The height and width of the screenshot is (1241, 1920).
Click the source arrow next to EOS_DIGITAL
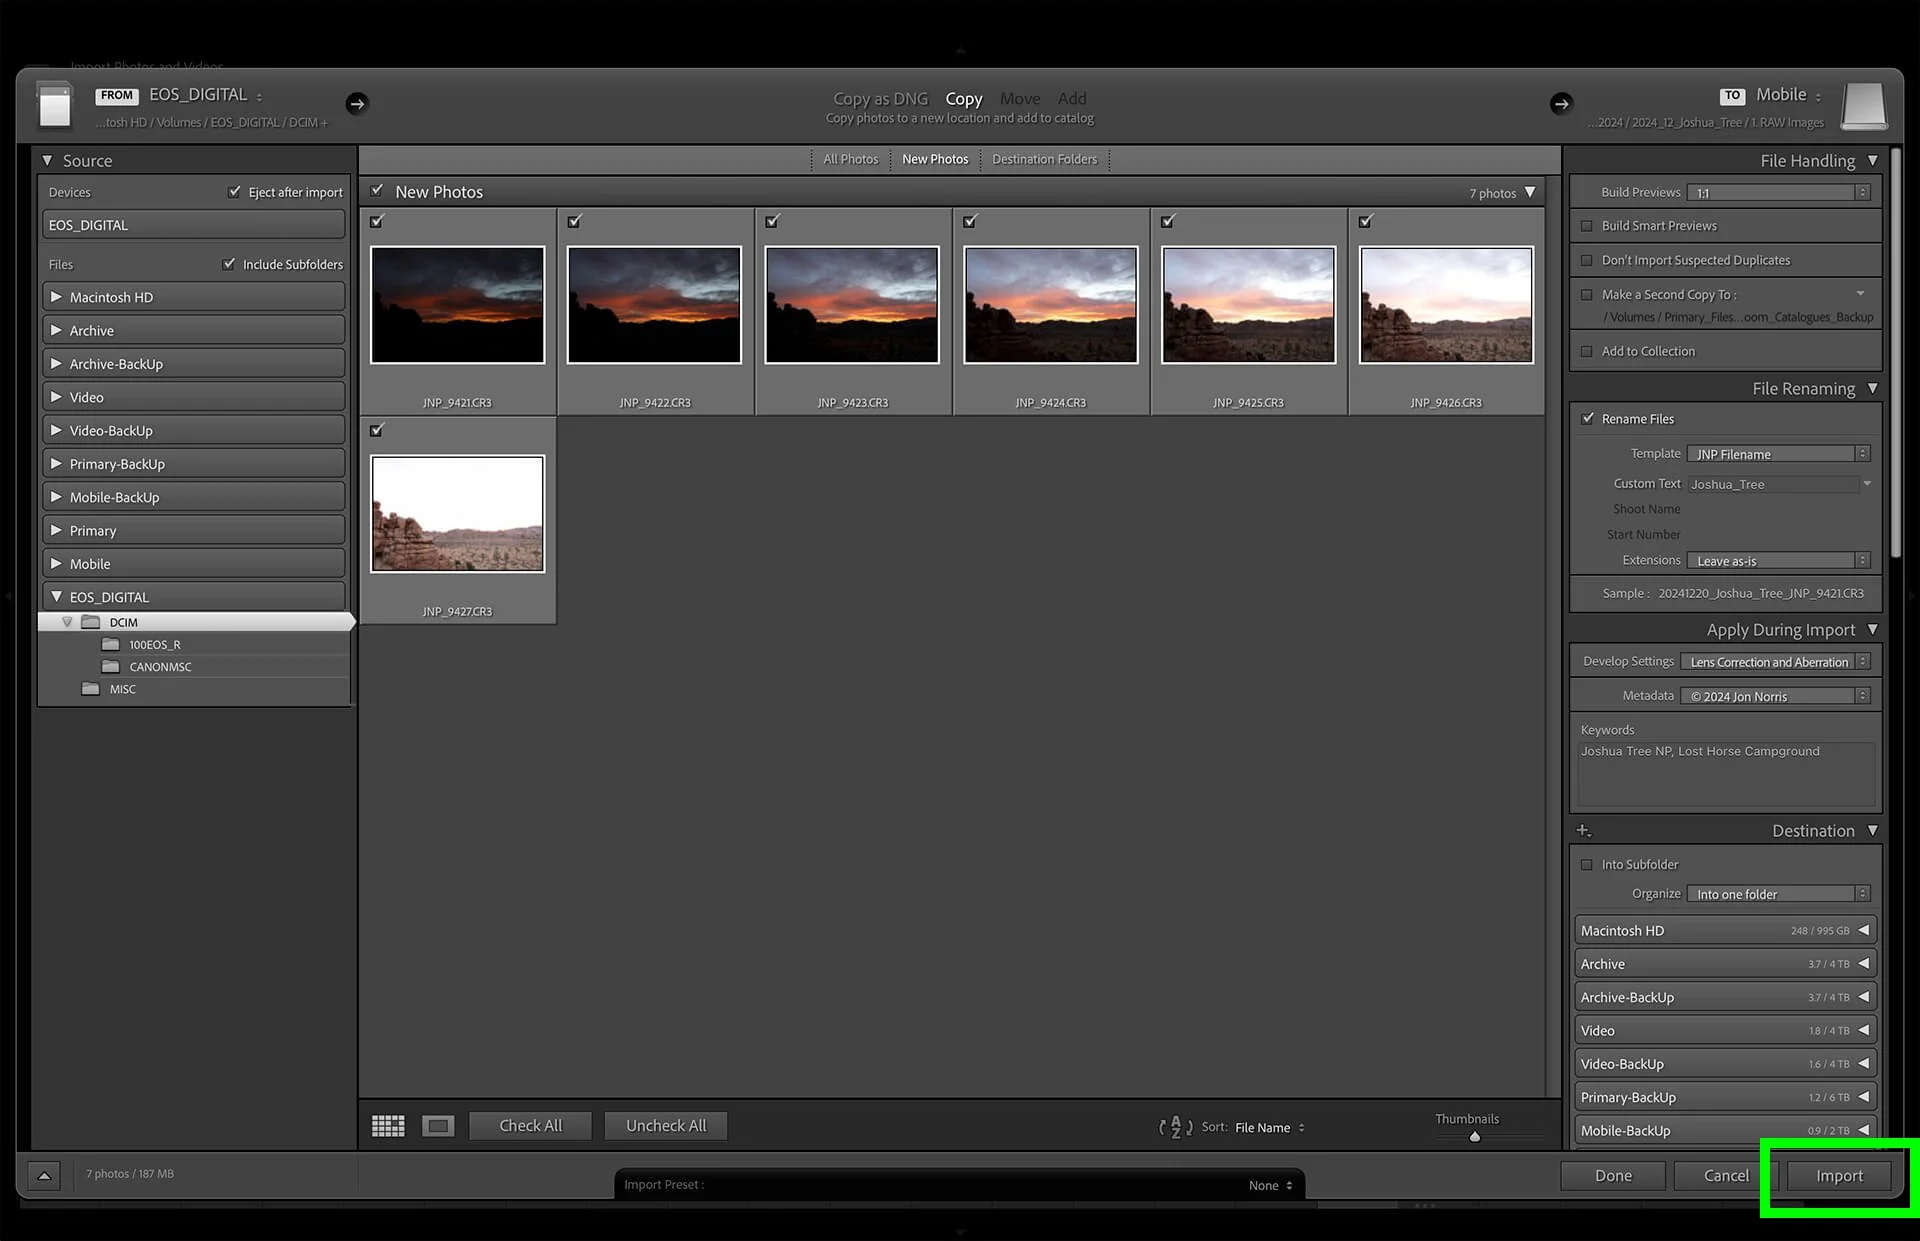tap(357, 103)
